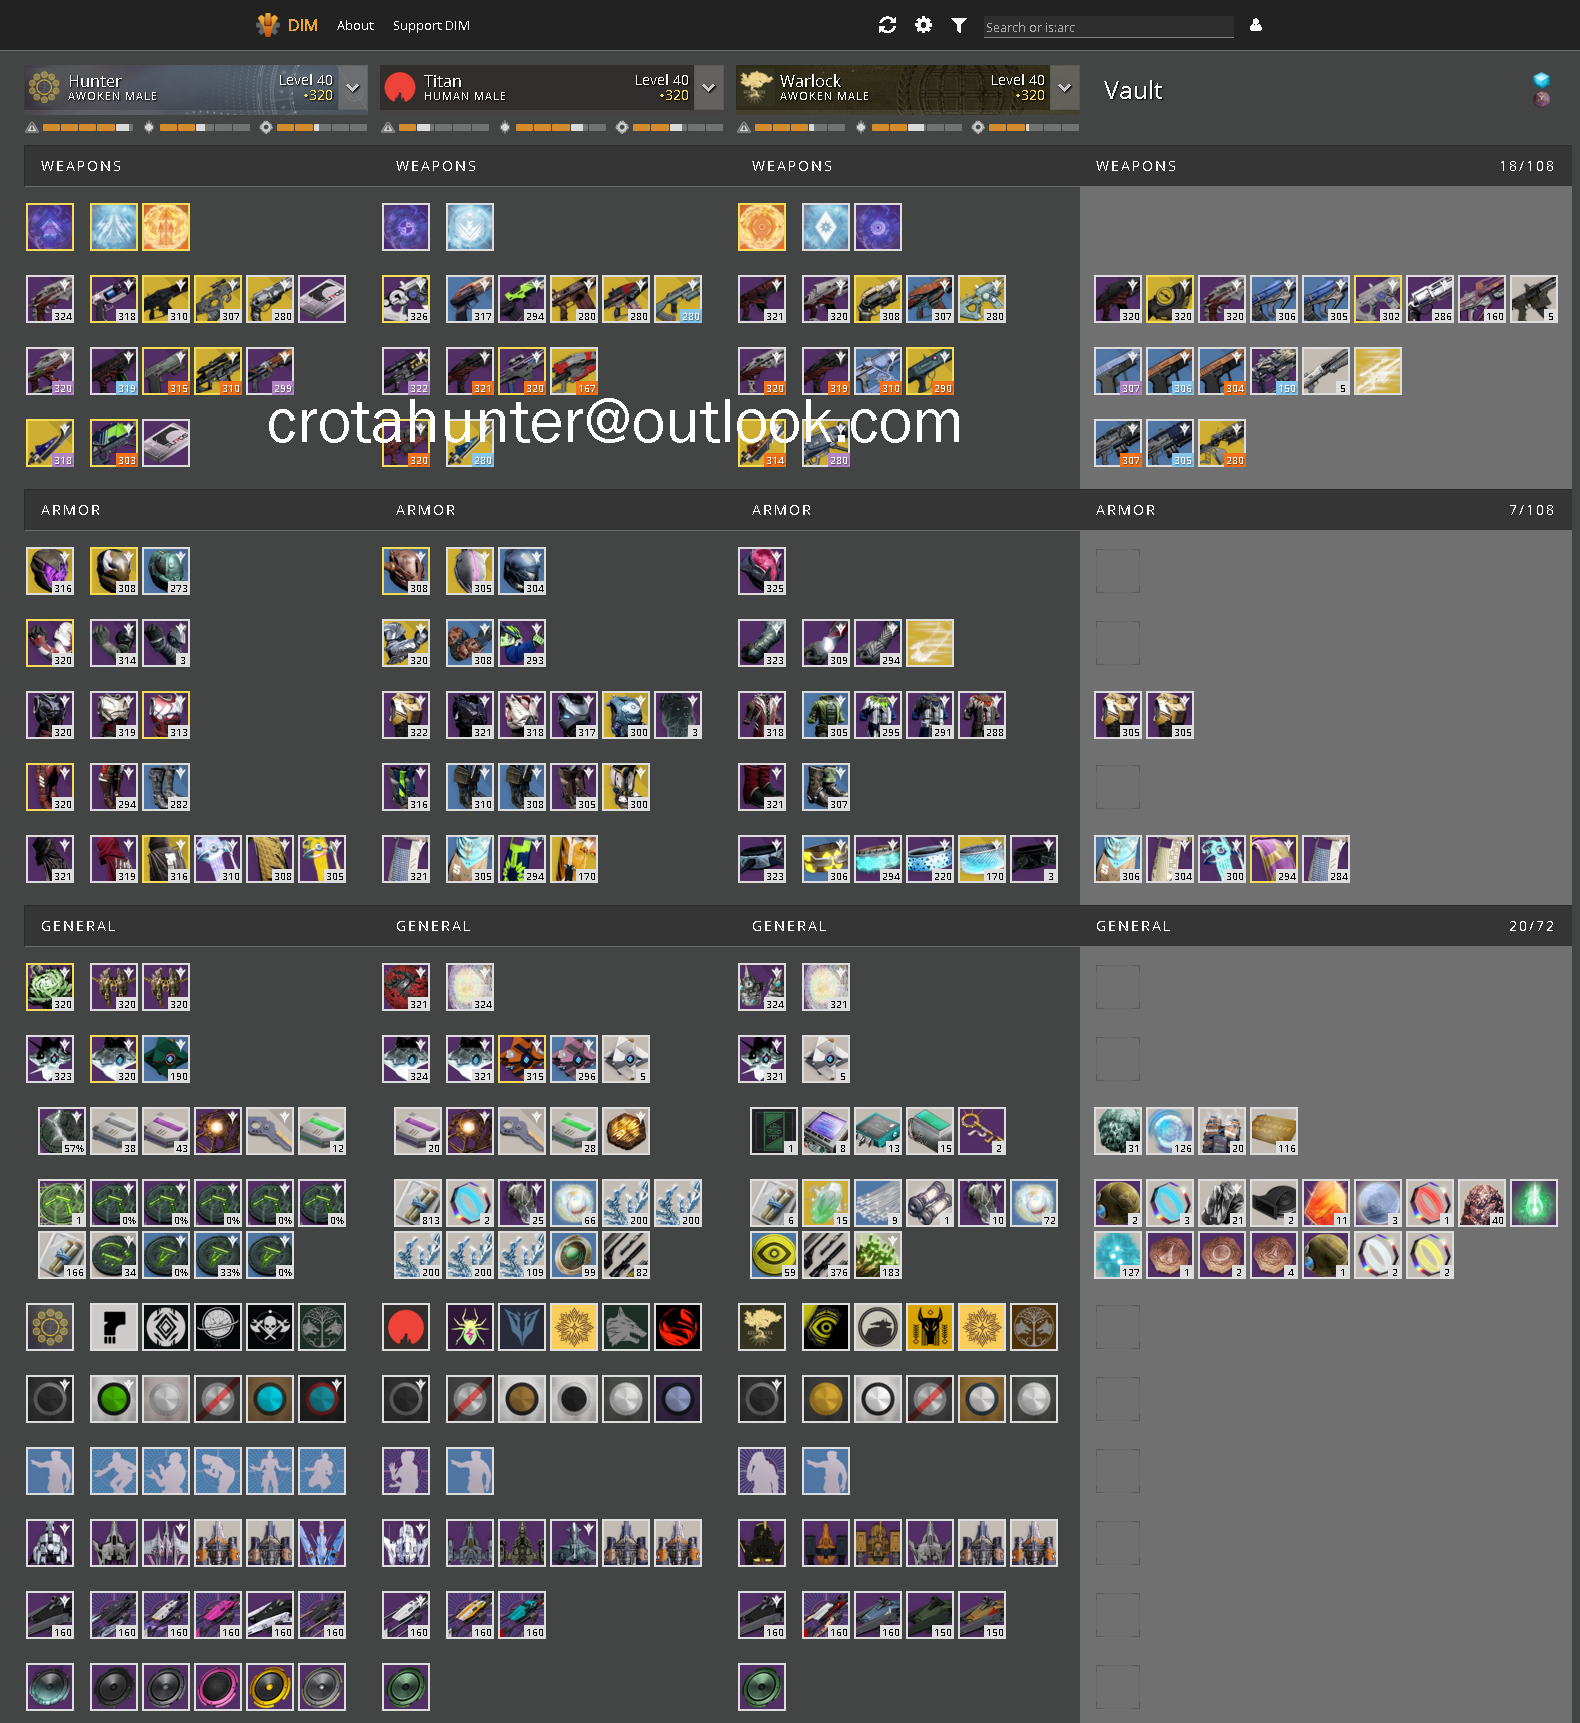Select Titan's 322 chest armor

tap(406, 715)
